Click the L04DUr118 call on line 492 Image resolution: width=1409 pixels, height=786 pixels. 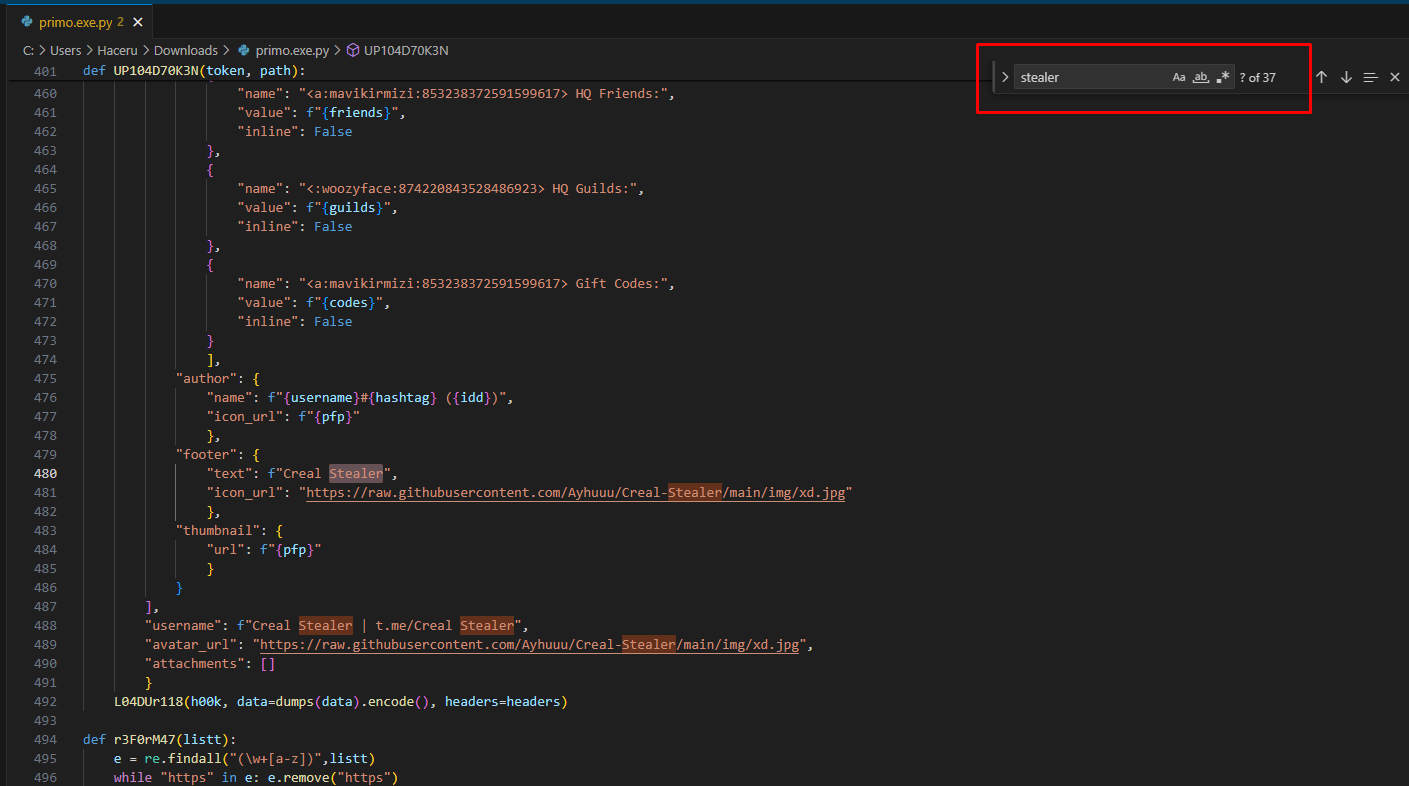(x=148, y=702)
